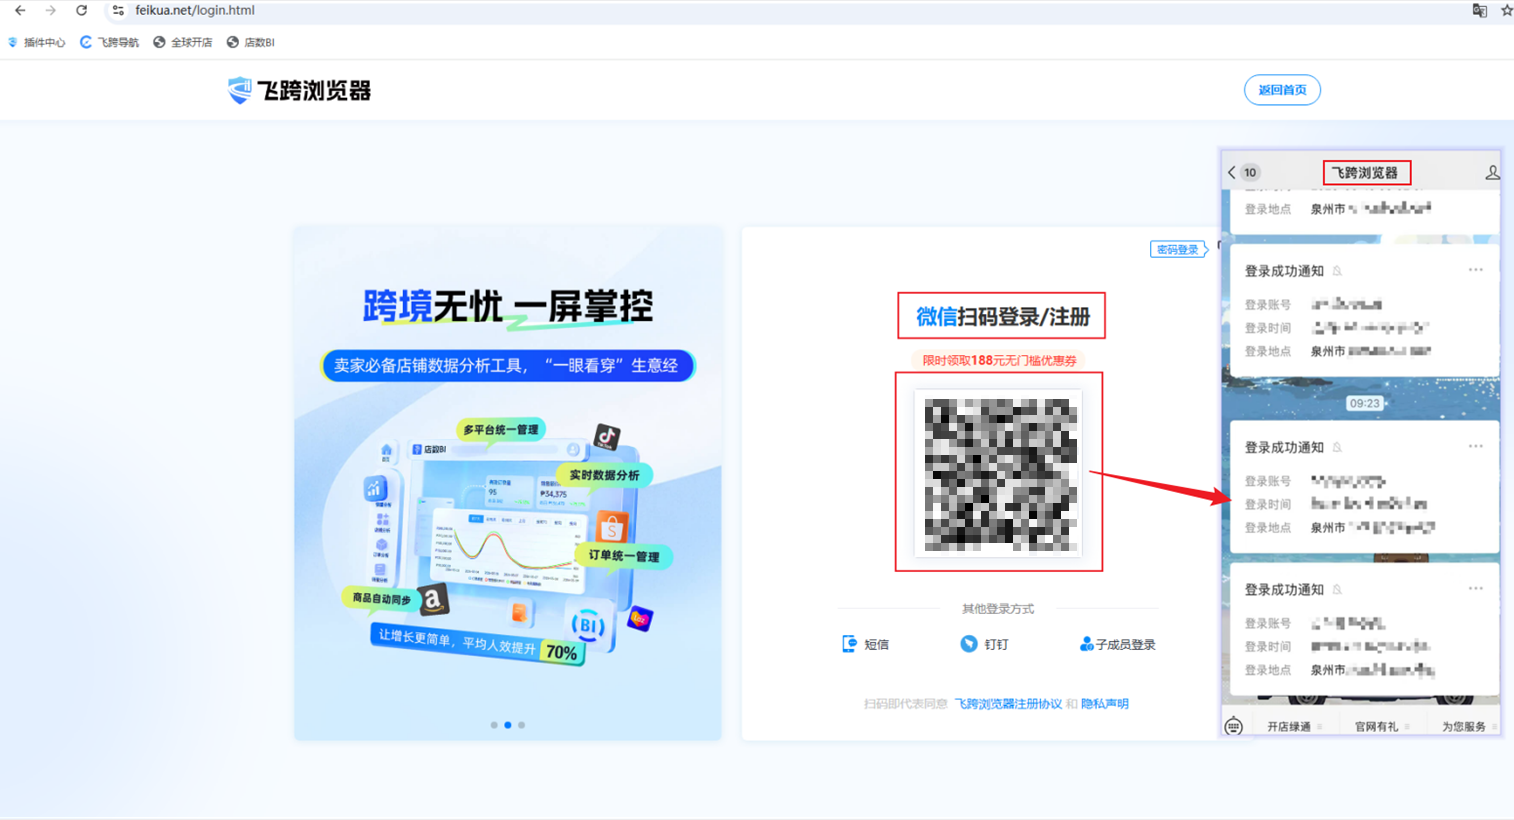Open more options on notification just below 09:23
The image size is (1514, 820).
pos(1475,447)
